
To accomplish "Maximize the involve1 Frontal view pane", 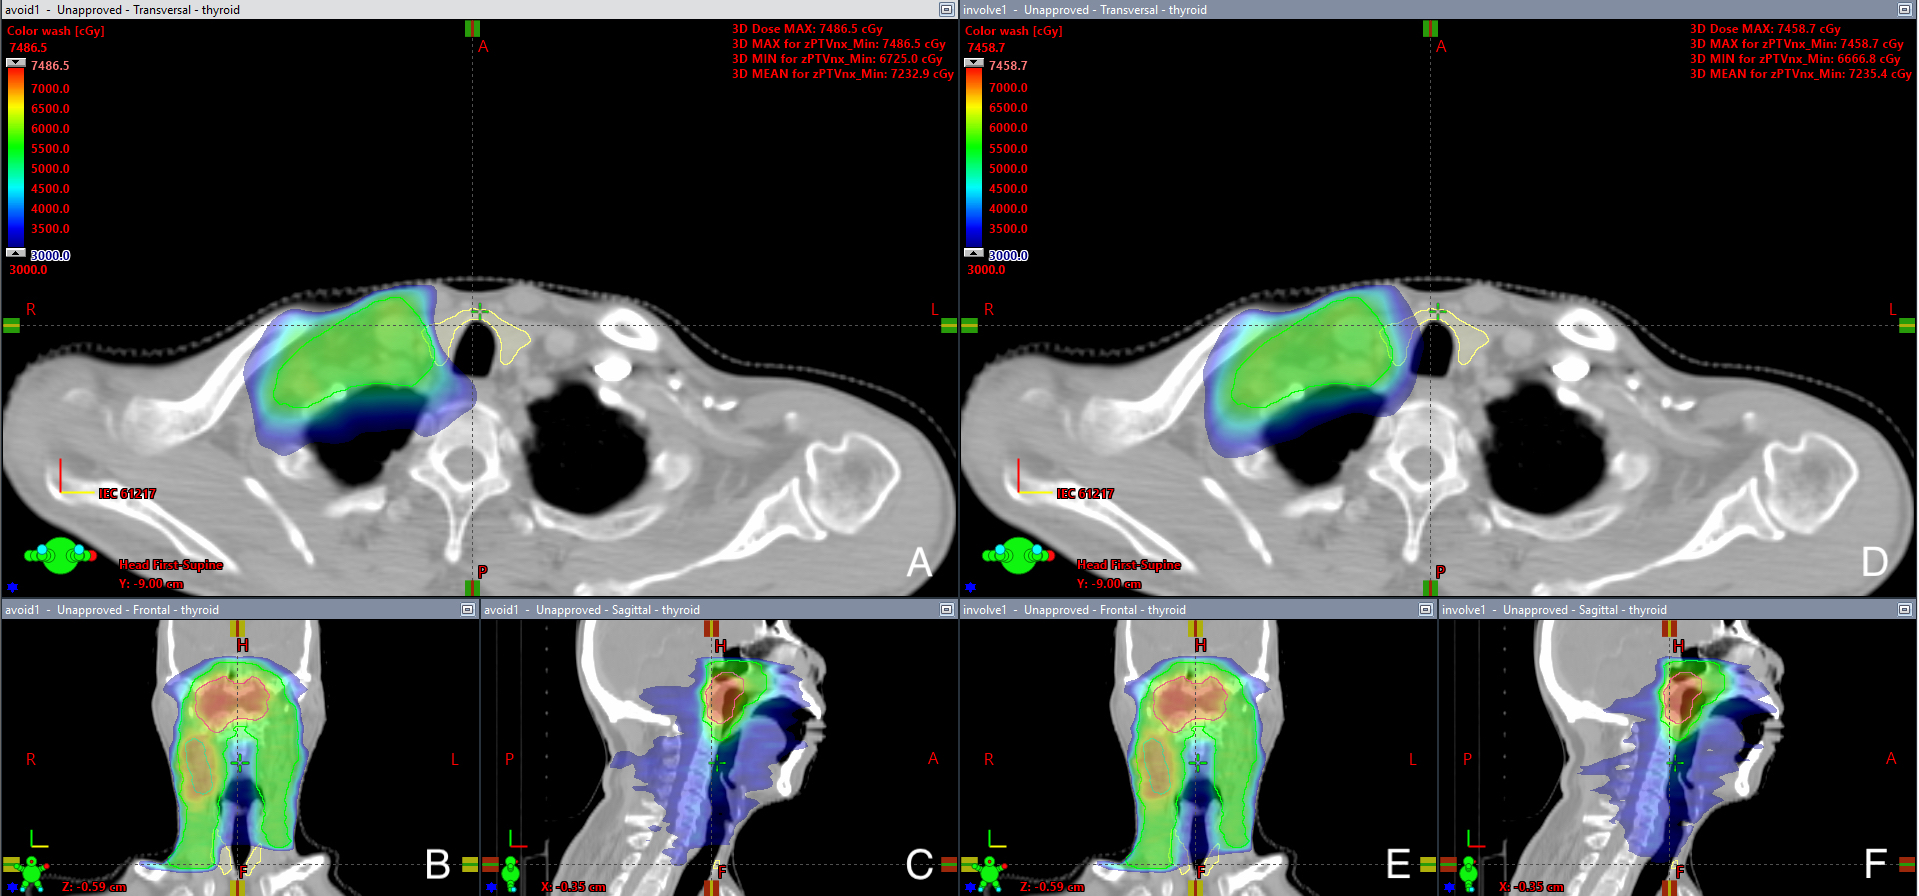I will [1425, 609].
